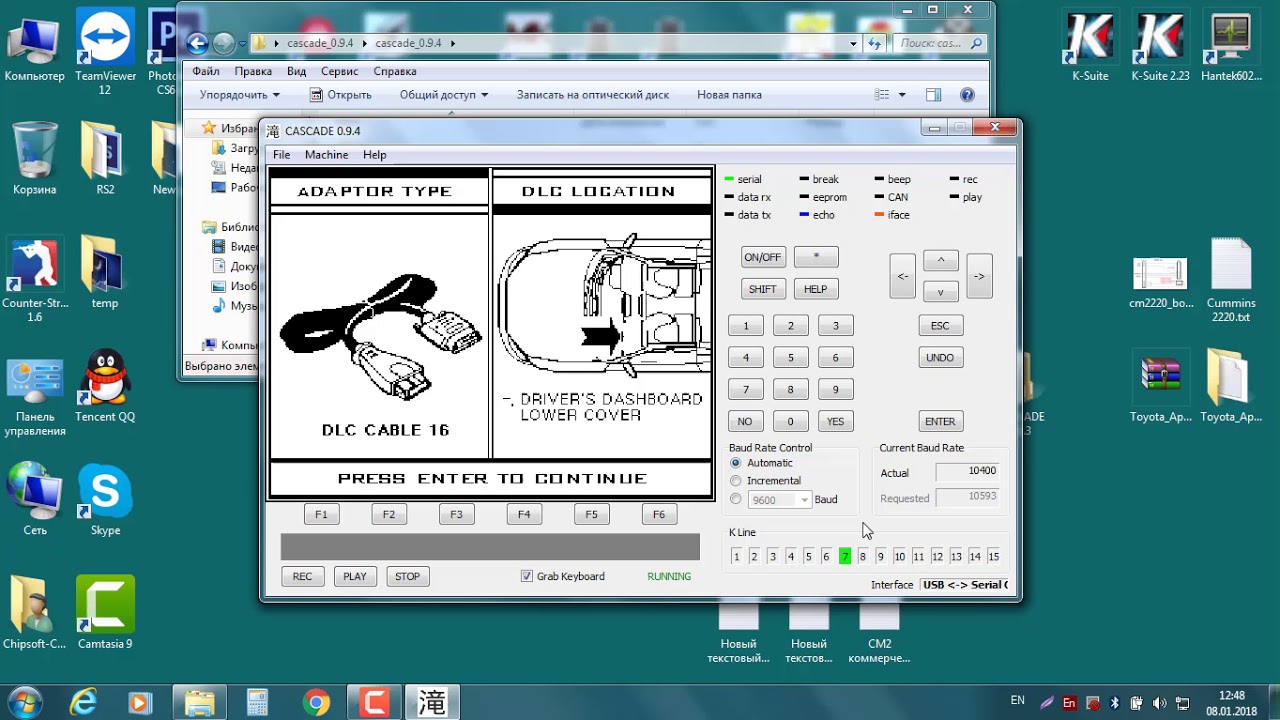Launch K-Suite desktop shortcut
The height and width of the screenshot is (720, 1280).
pyautogui.click(x=1090, y=46)
